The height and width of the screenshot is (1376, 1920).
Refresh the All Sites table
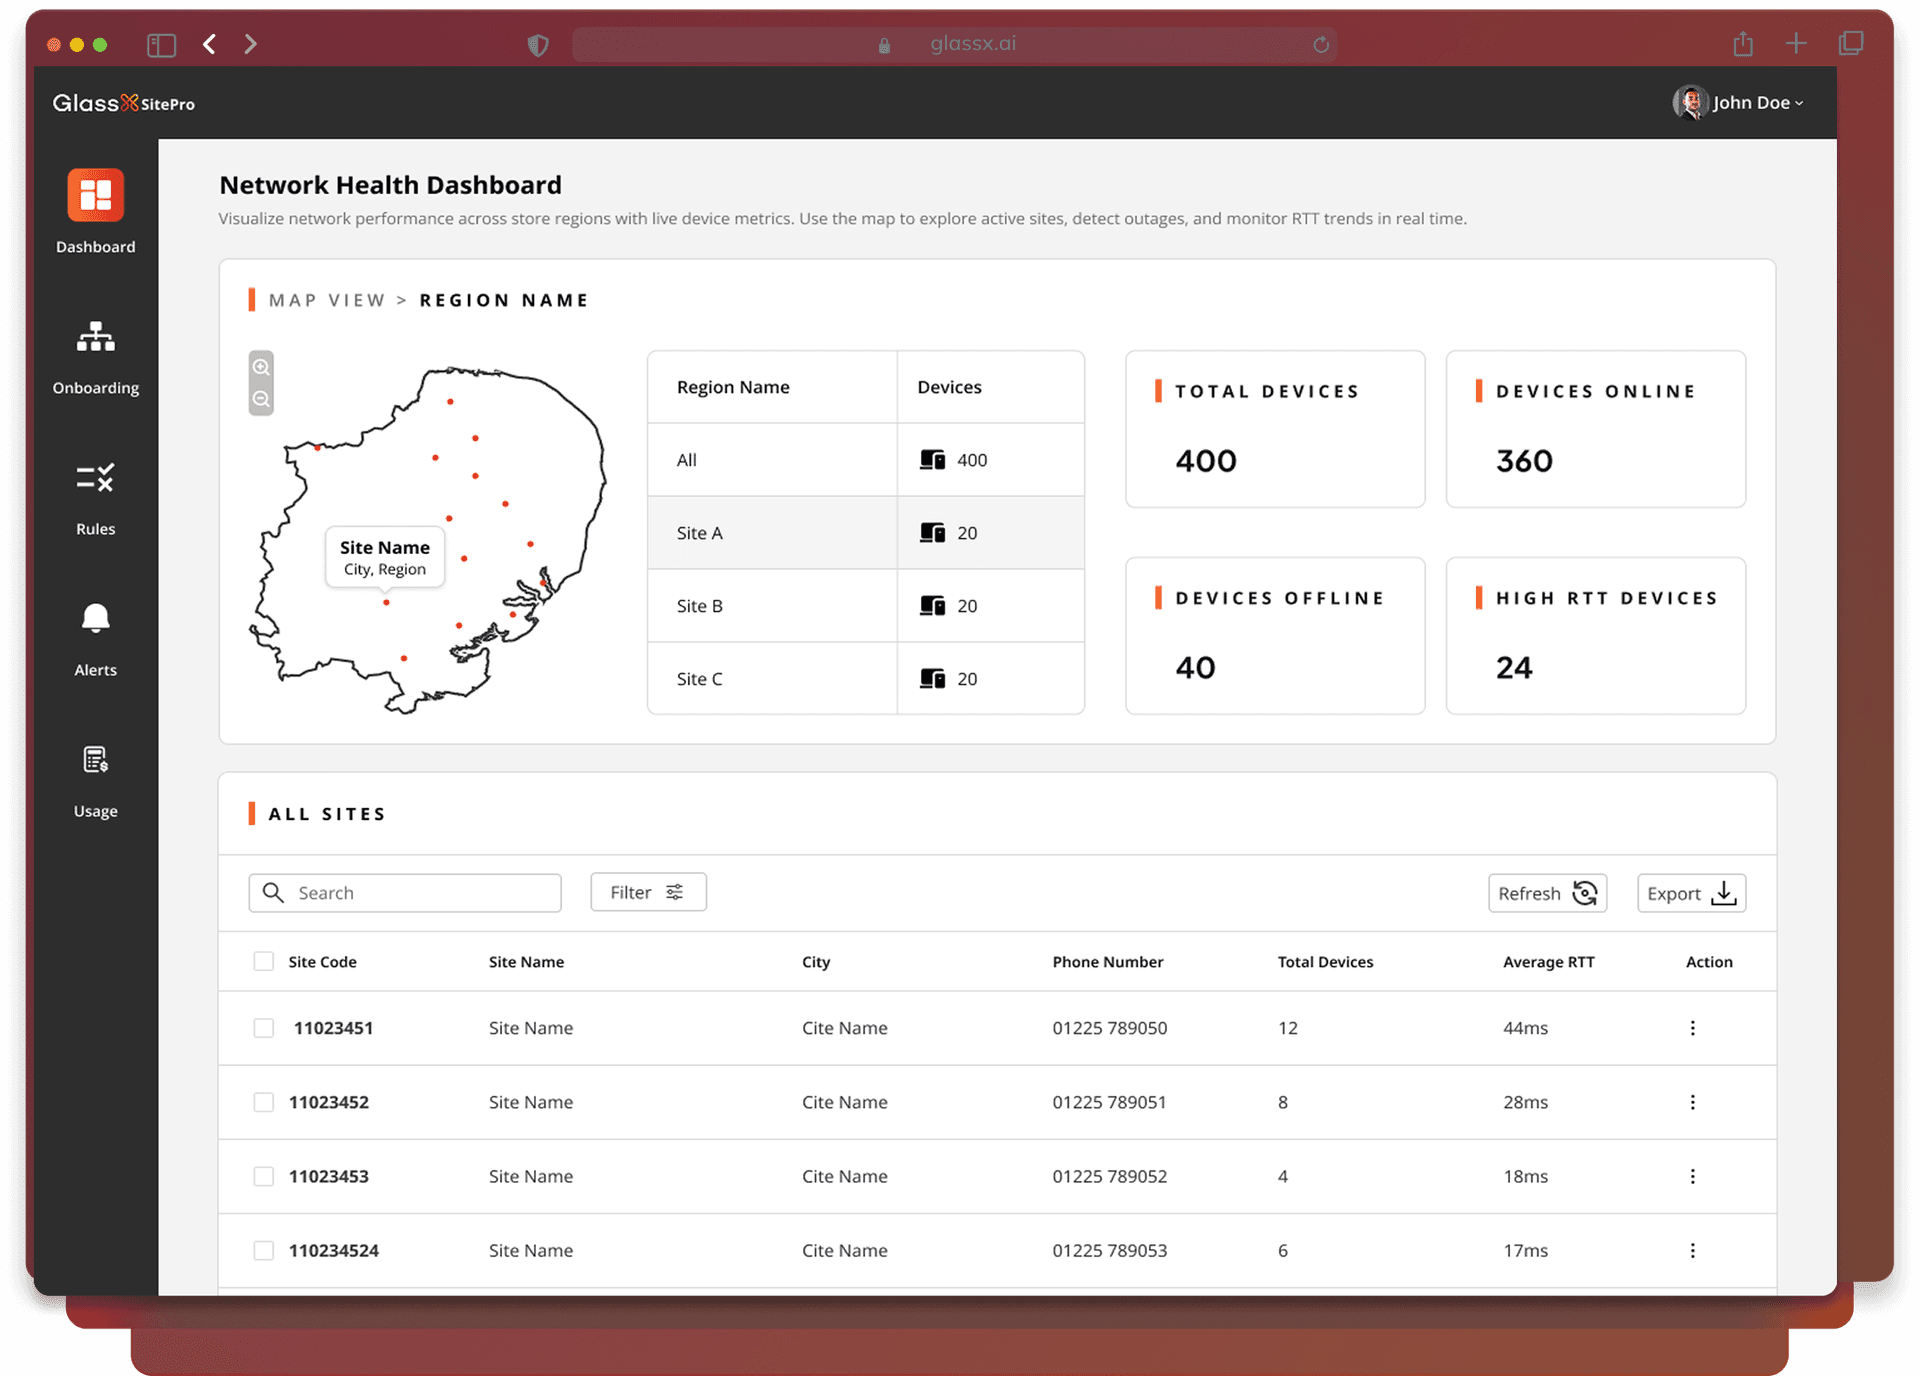point(1546,892)
